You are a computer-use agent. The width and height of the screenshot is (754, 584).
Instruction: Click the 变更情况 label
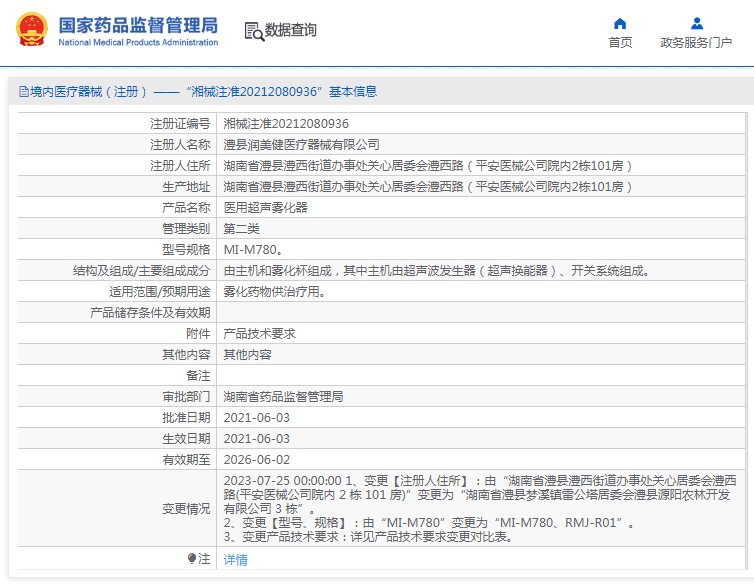click(186, 509)
